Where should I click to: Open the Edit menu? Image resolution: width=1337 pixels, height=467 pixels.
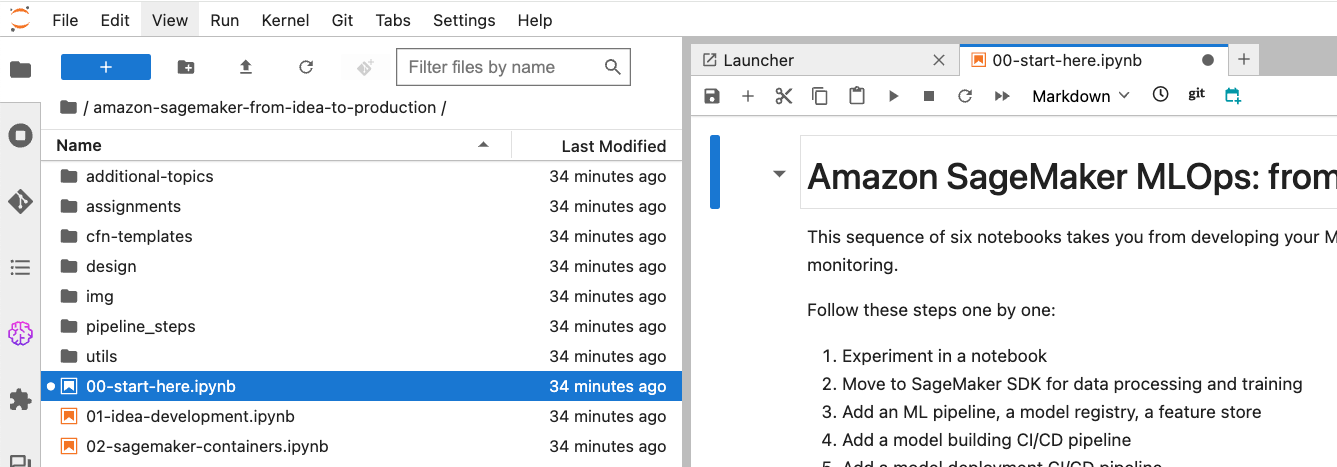pyautogui.click(x=115, y=20)
